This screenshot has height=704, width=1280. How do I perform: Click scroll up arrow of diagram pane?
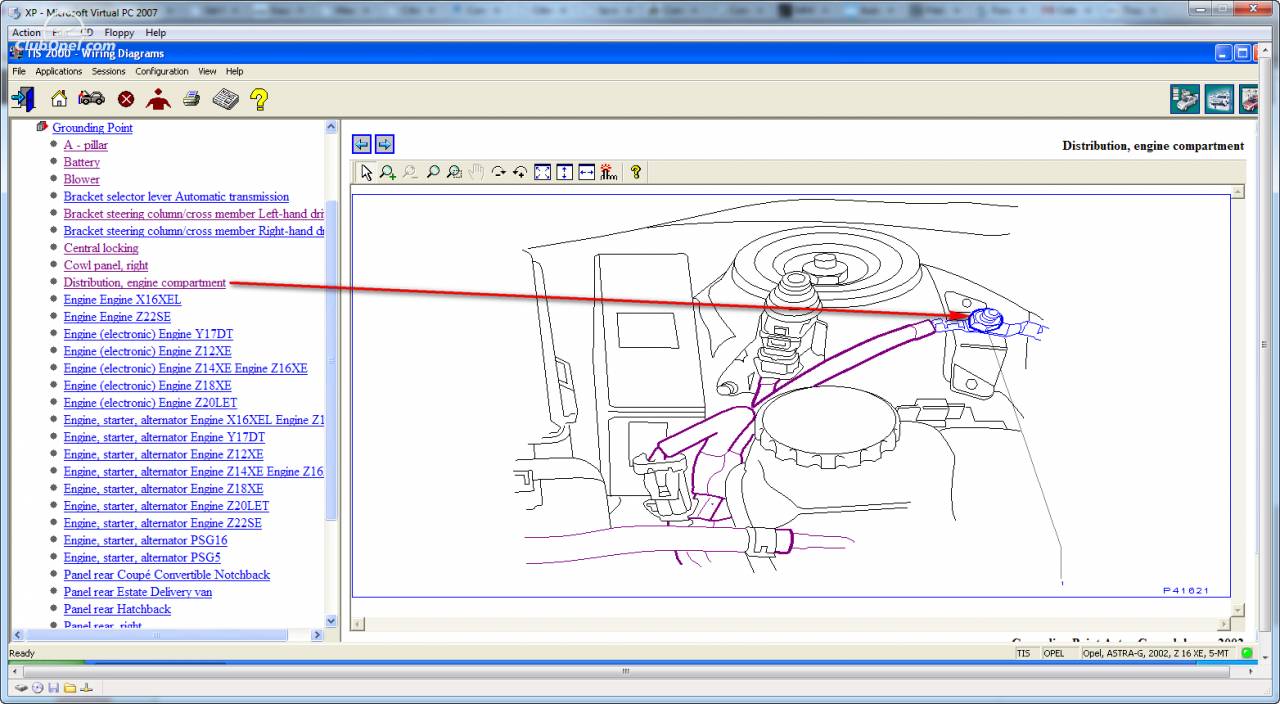pos(1238,191)
